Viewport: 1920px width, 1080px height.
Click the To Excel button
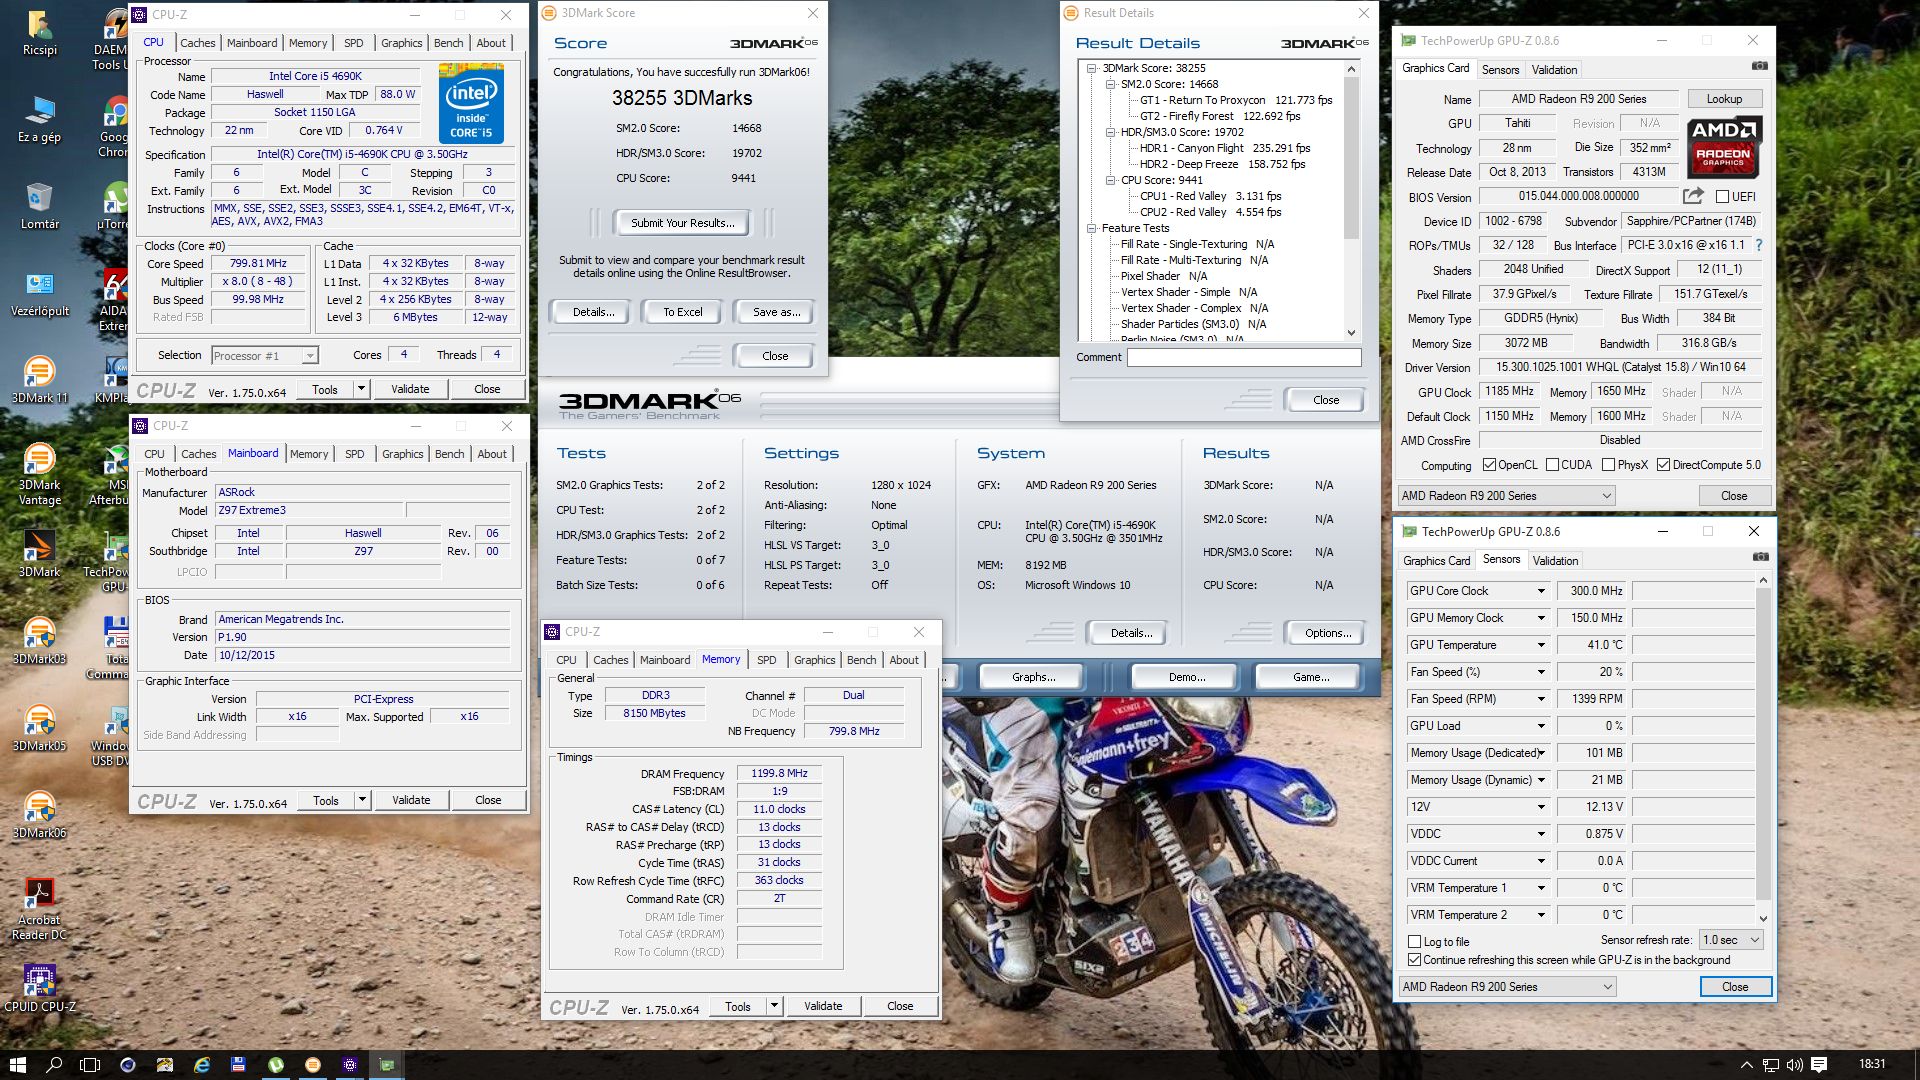(x=682, y=312)
